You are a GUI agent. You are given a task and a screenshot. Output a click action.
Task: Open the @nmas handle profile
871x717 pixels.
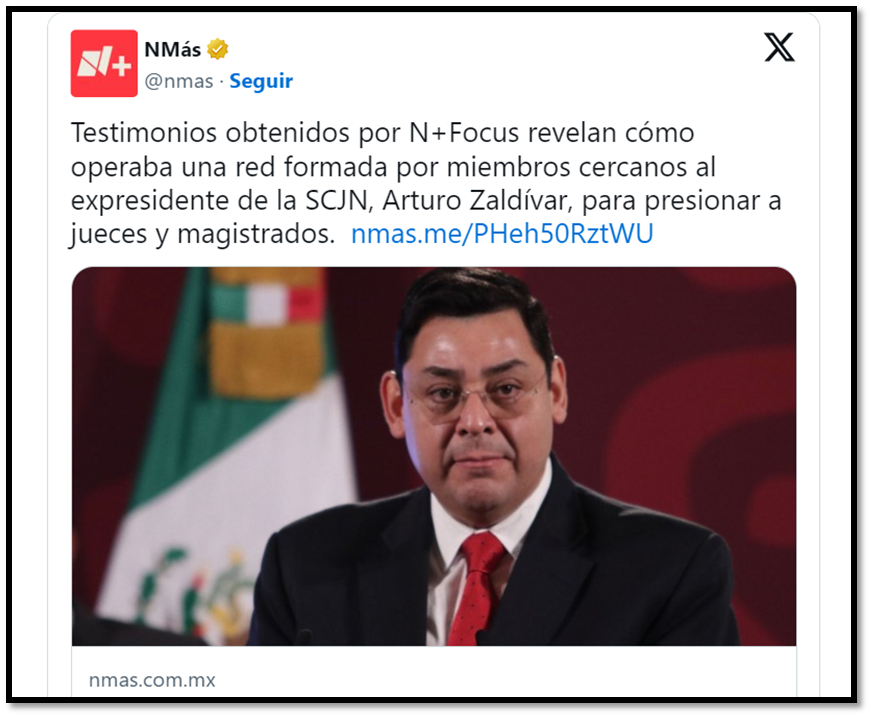(x=179, y=81)
